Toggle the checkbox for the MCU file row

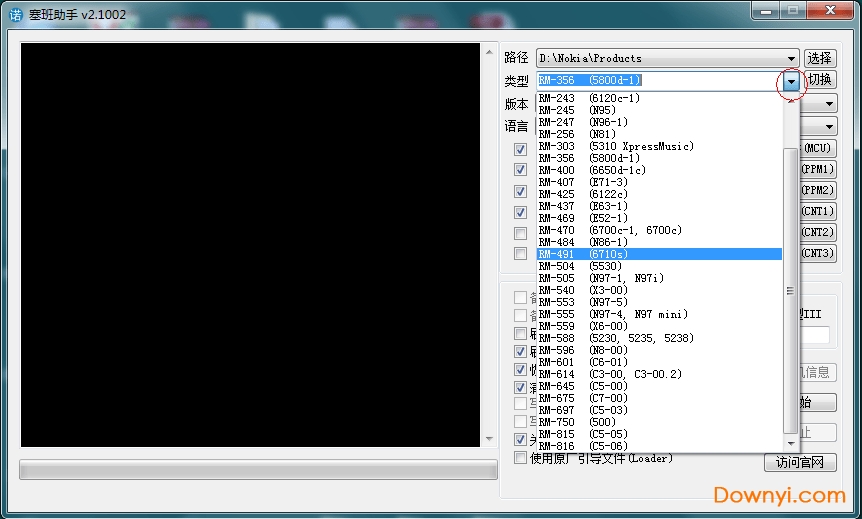520,149
